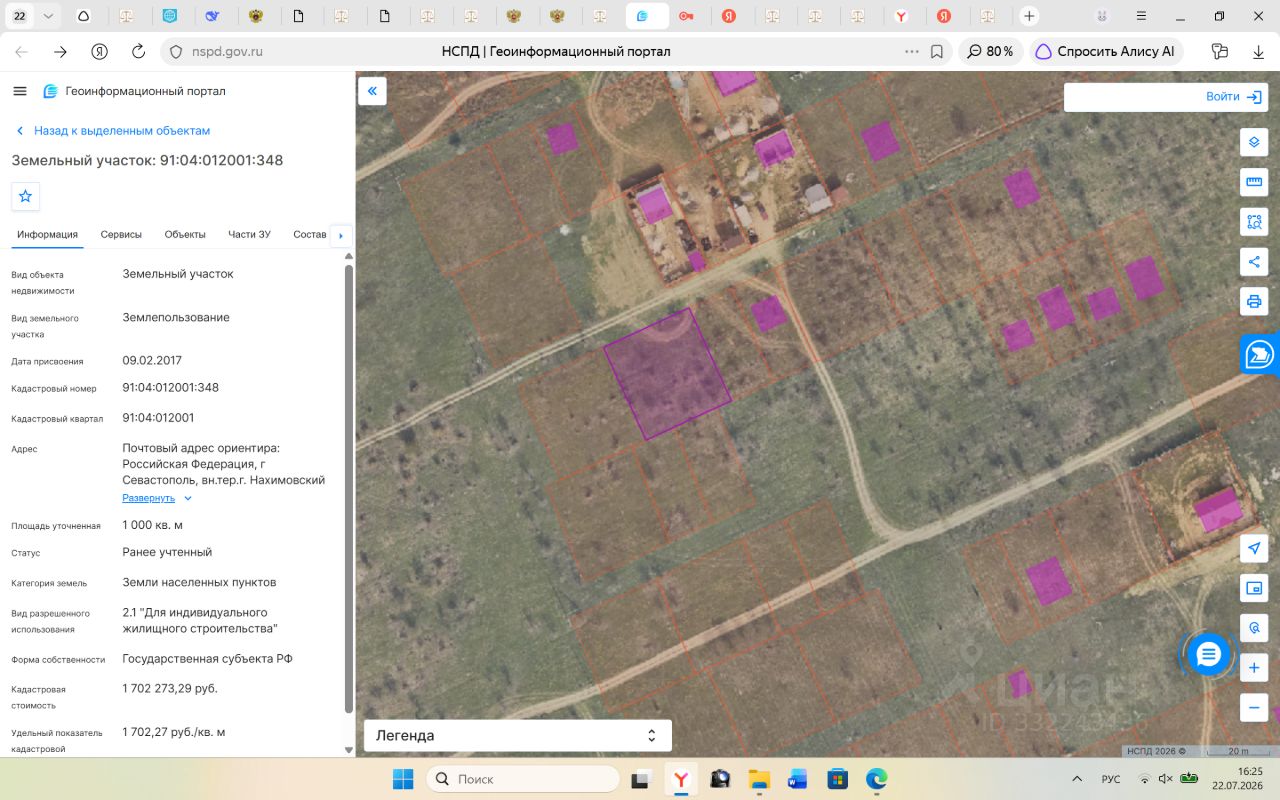Add parcel to favorites with star
The width and height of the screenshot is (1280, 800).
coord(26,196)
